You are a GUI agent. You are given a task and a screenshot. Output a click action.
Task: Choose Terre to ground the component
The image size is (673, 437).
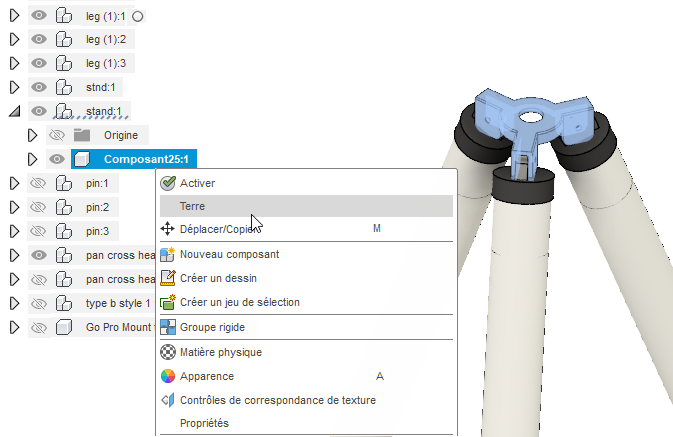306,206
